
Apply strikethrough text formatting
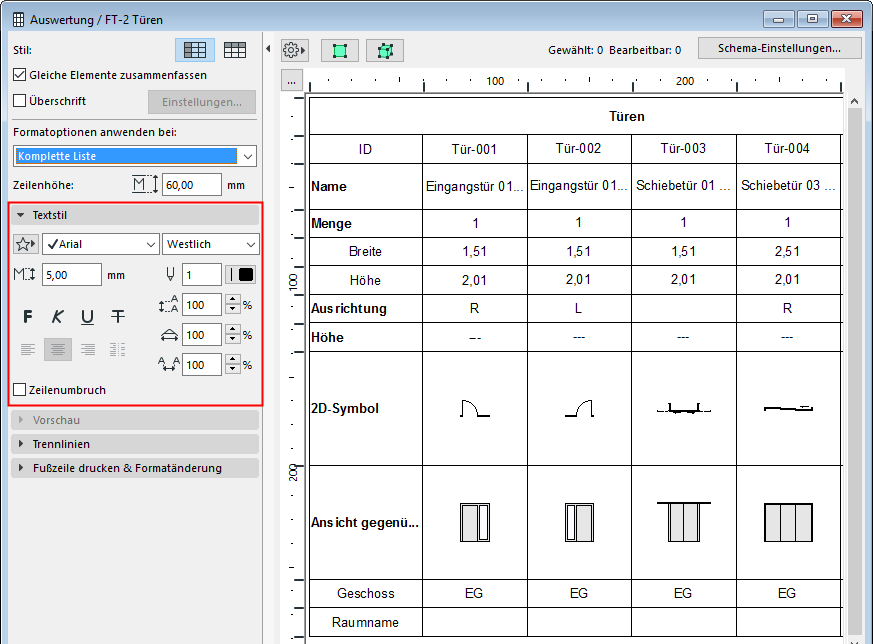click(x=118, y=317)
